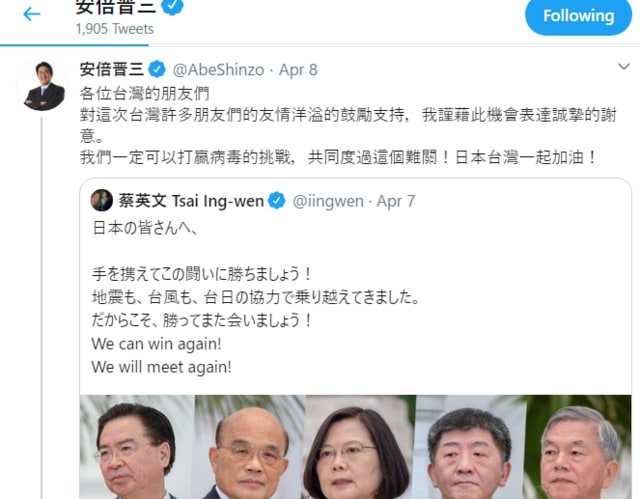
Task: Click the back arrow icon
Action: [x=31, y=14]
